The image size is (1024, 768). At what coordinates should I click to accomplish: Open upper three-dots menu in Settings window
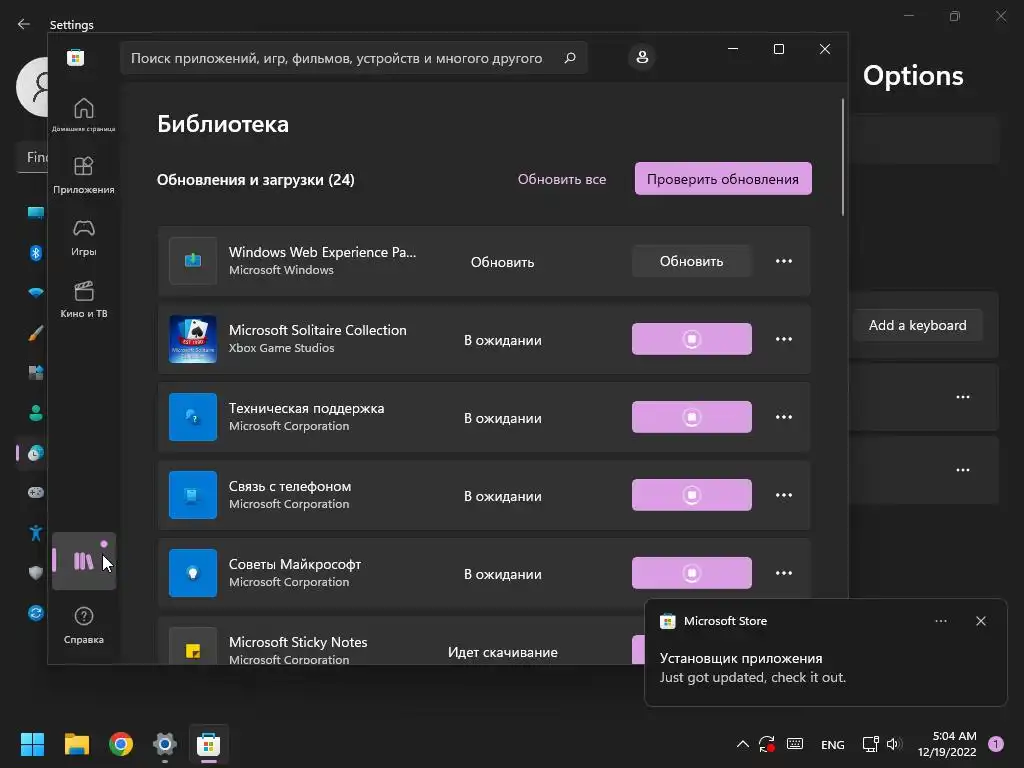point(963,396)
